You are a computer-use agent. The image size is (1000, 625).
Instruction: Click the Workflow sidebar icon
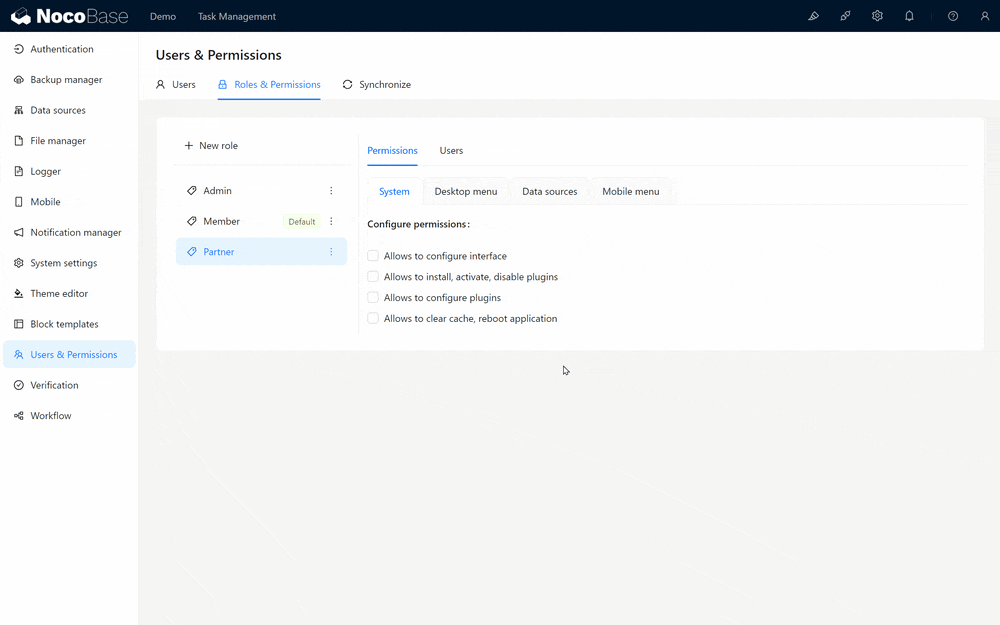click(18, 416)
